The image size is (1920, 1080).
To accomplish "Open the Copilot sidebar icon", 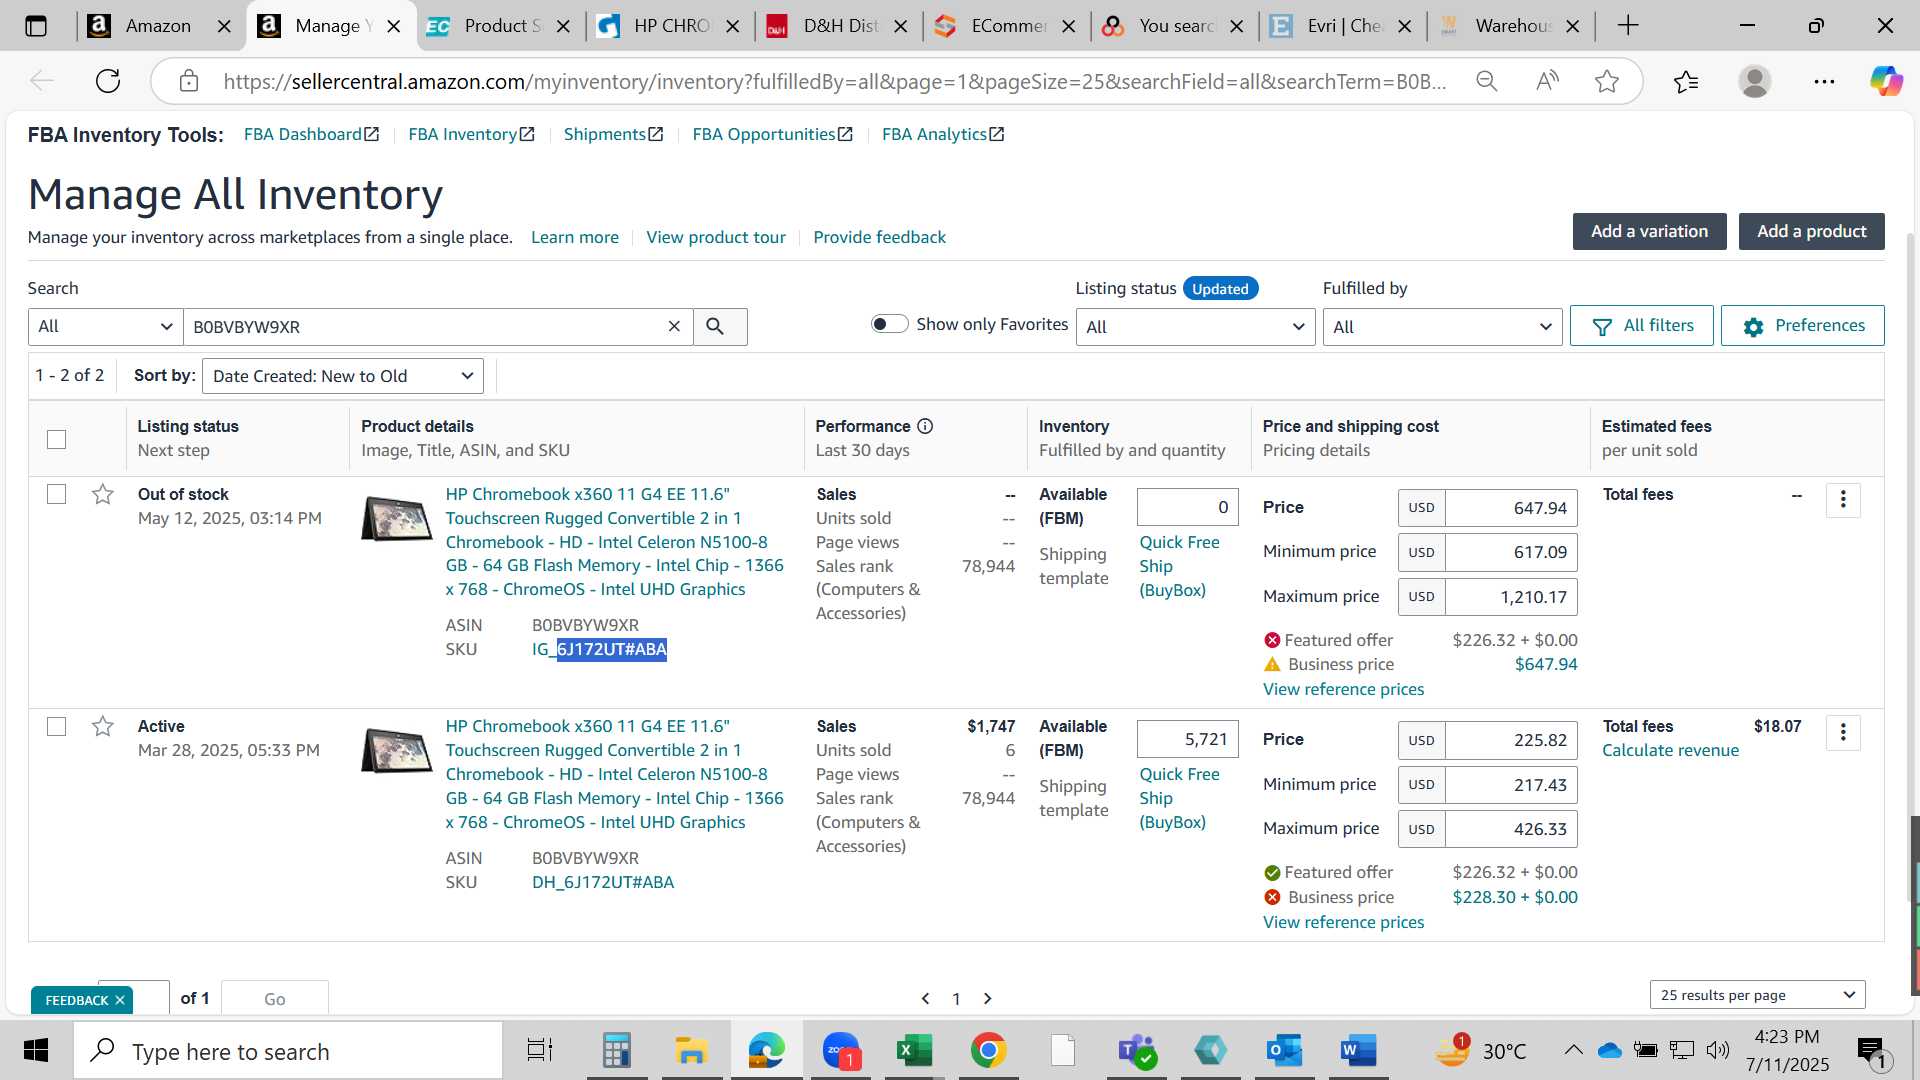I will (x=1886, y=81).
